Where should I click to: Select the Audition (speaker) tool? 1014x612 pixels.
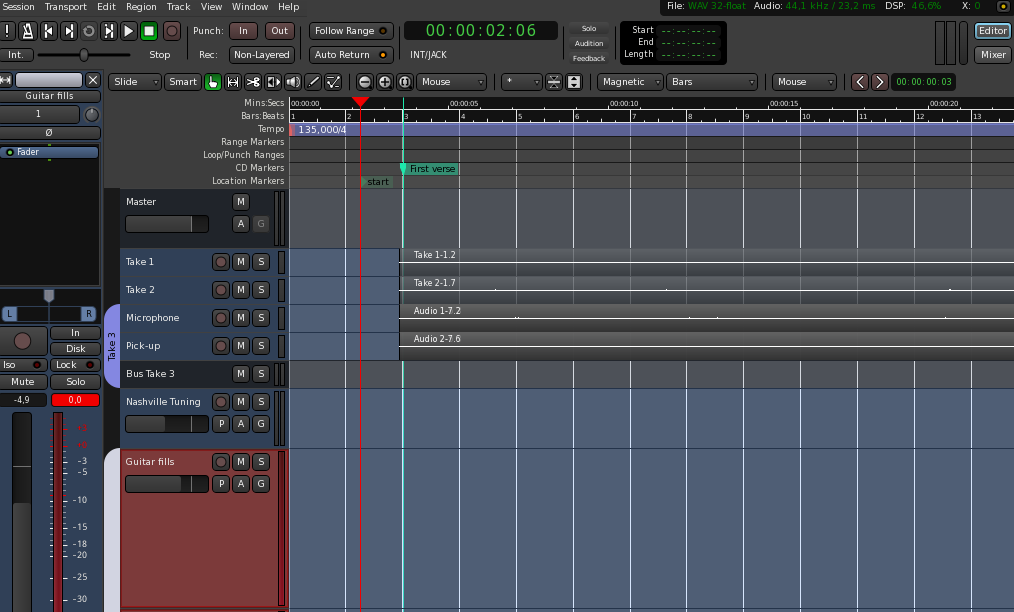click(x=293, y=82)
